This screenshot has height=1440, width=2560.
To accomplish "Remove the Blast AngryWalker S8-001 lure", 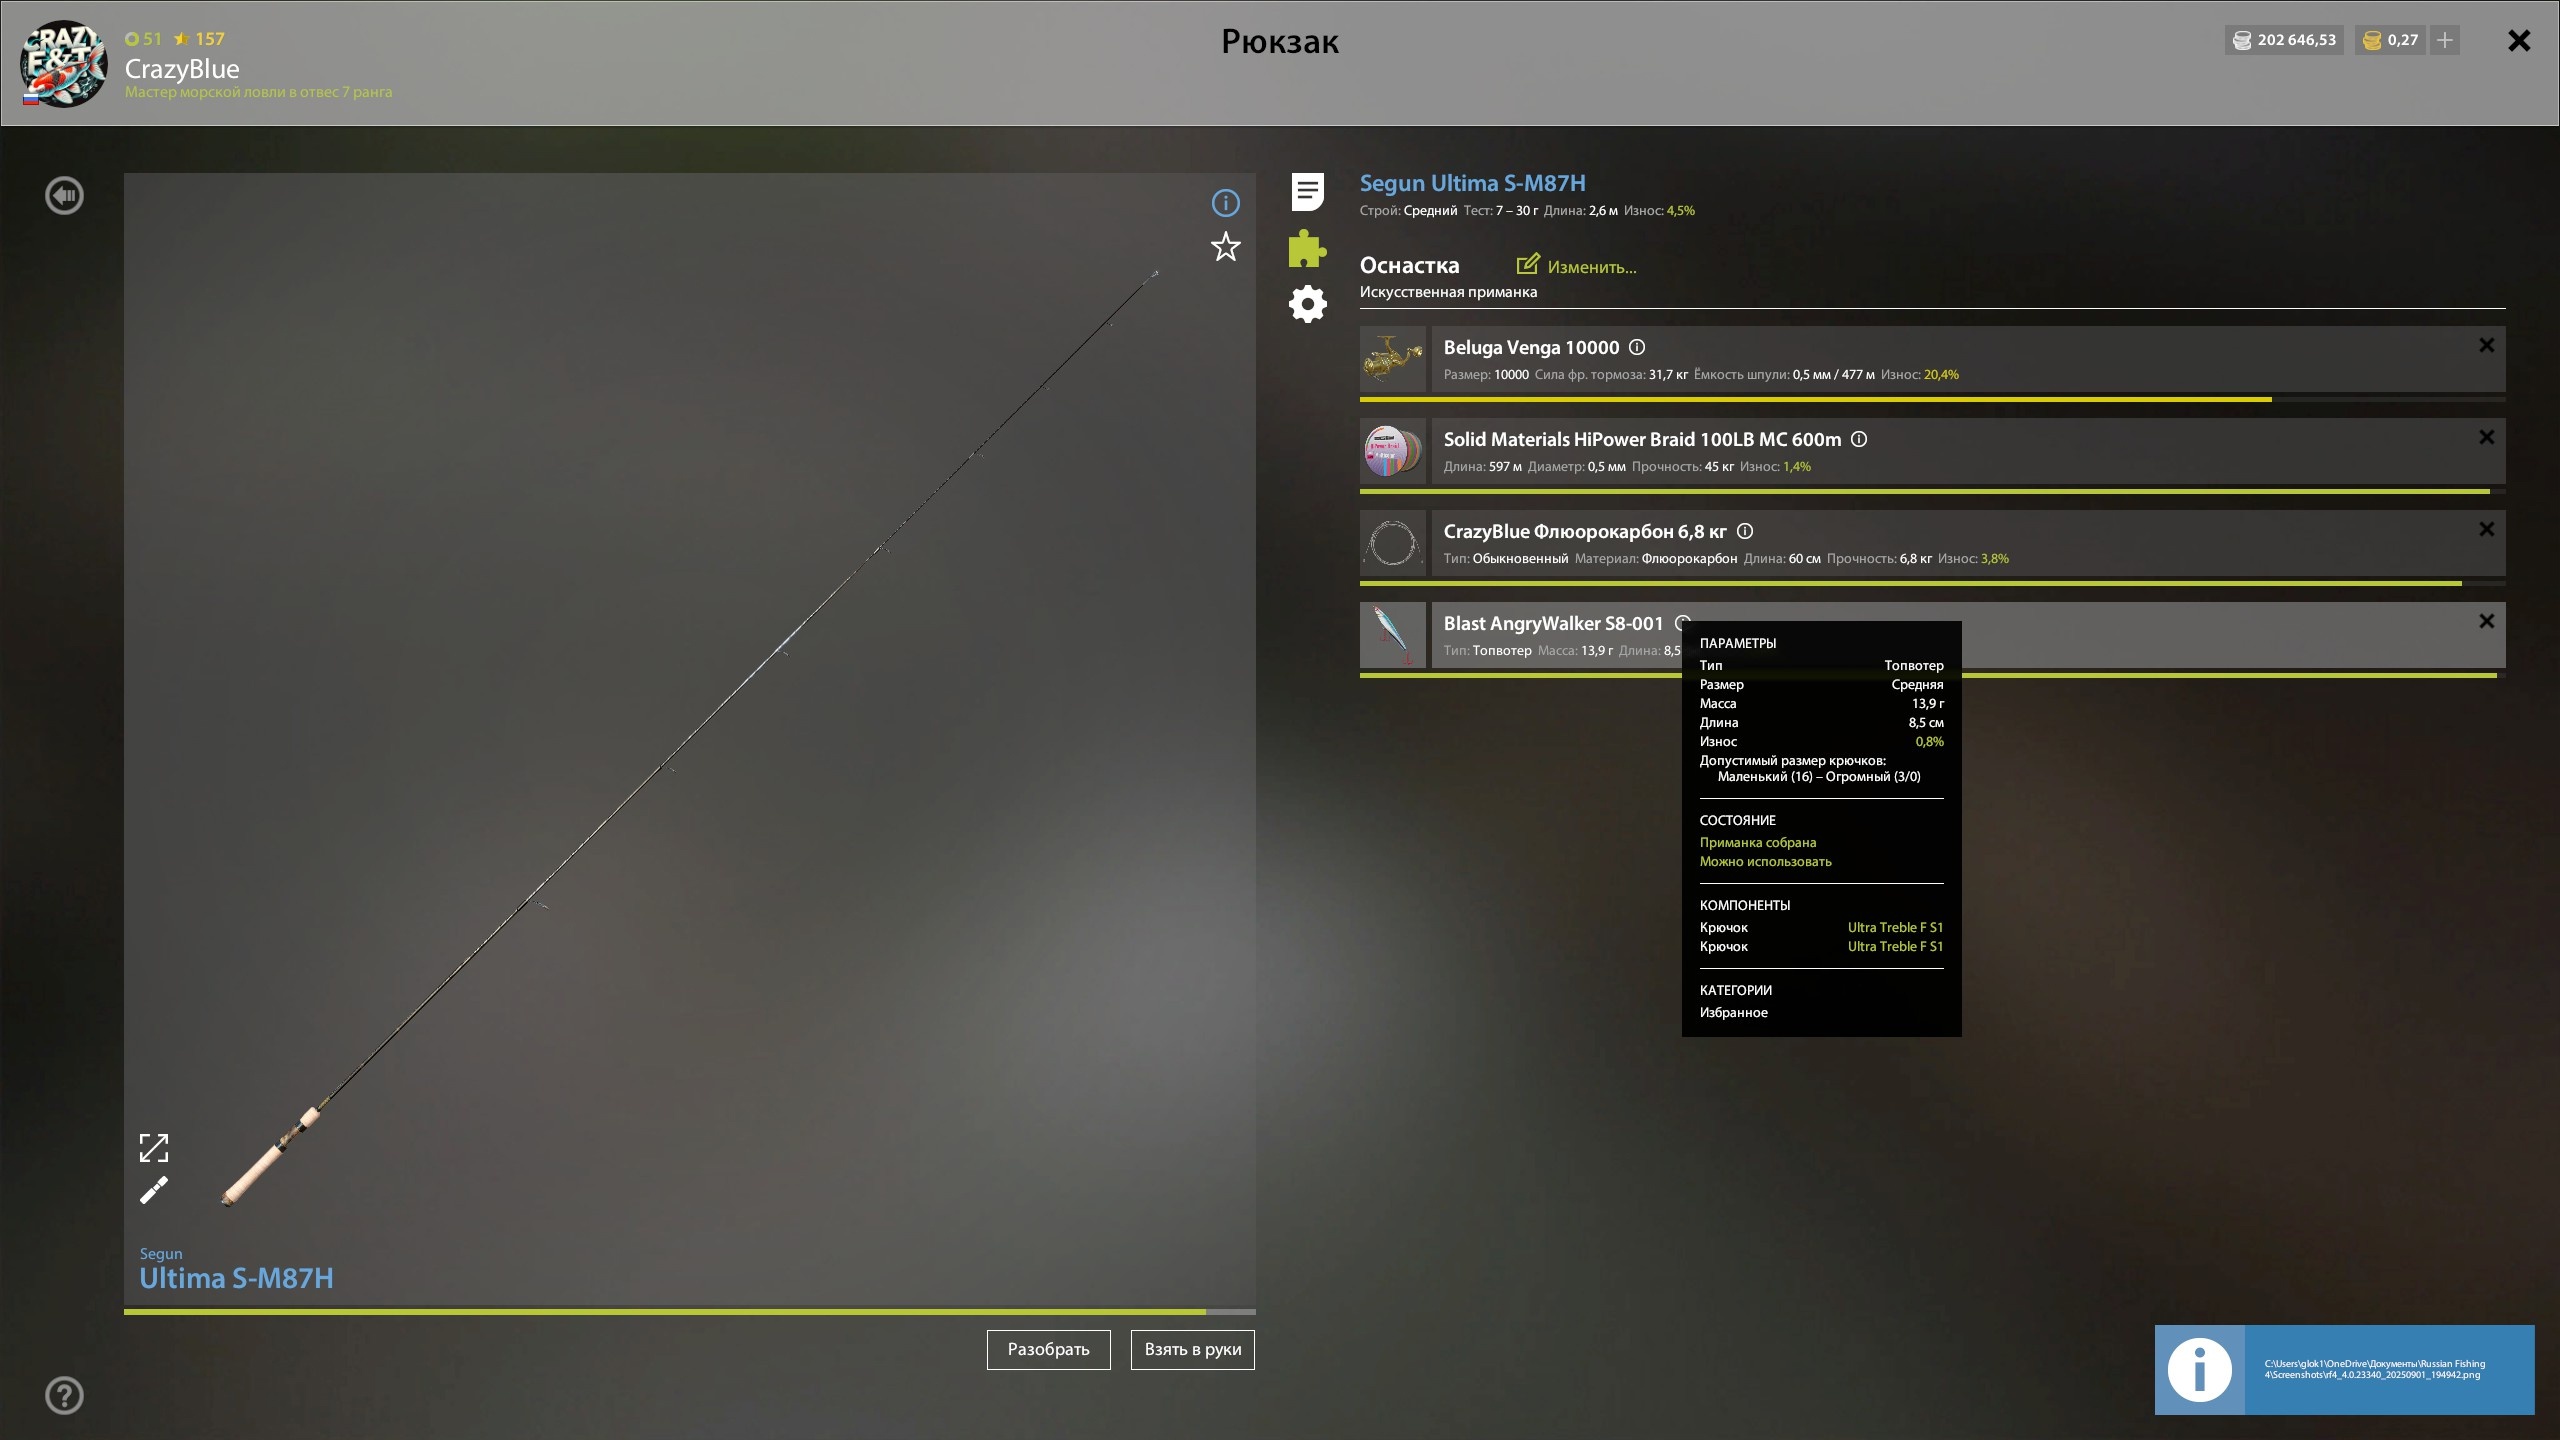I will point(2486,621).
